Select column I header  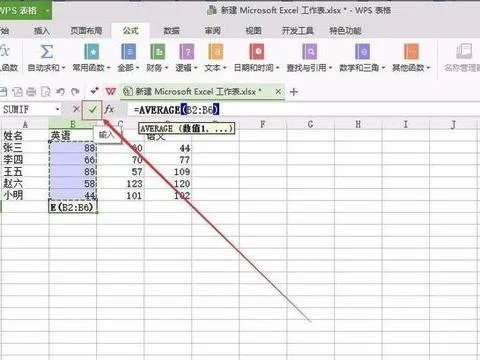(406, 125)
